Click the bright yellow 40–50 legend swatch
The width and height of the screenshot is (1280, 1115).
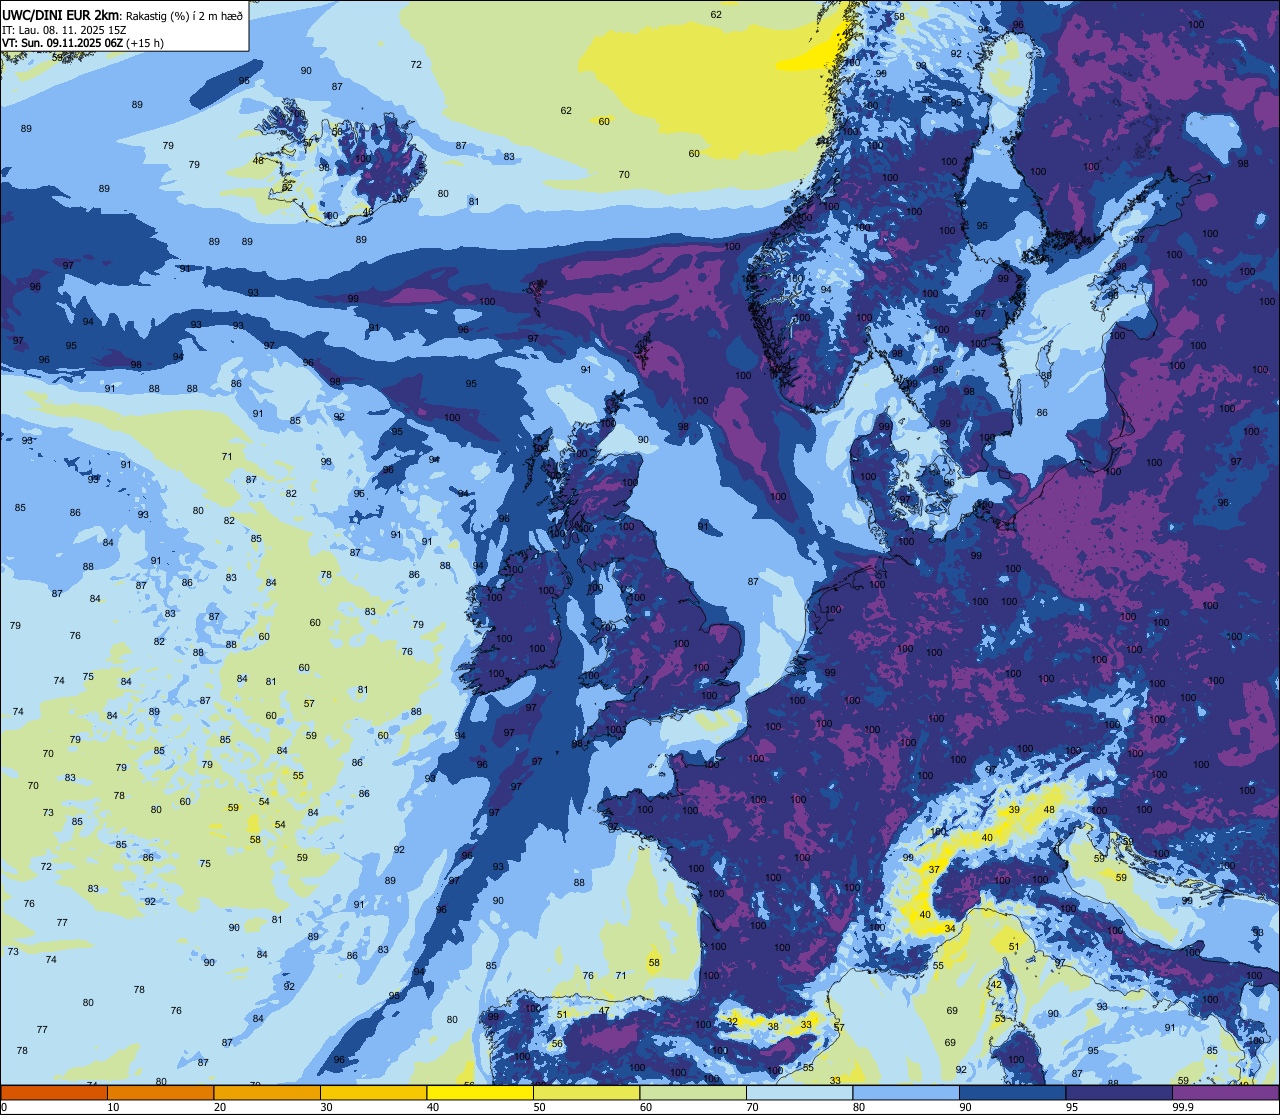click(480, 1093)
